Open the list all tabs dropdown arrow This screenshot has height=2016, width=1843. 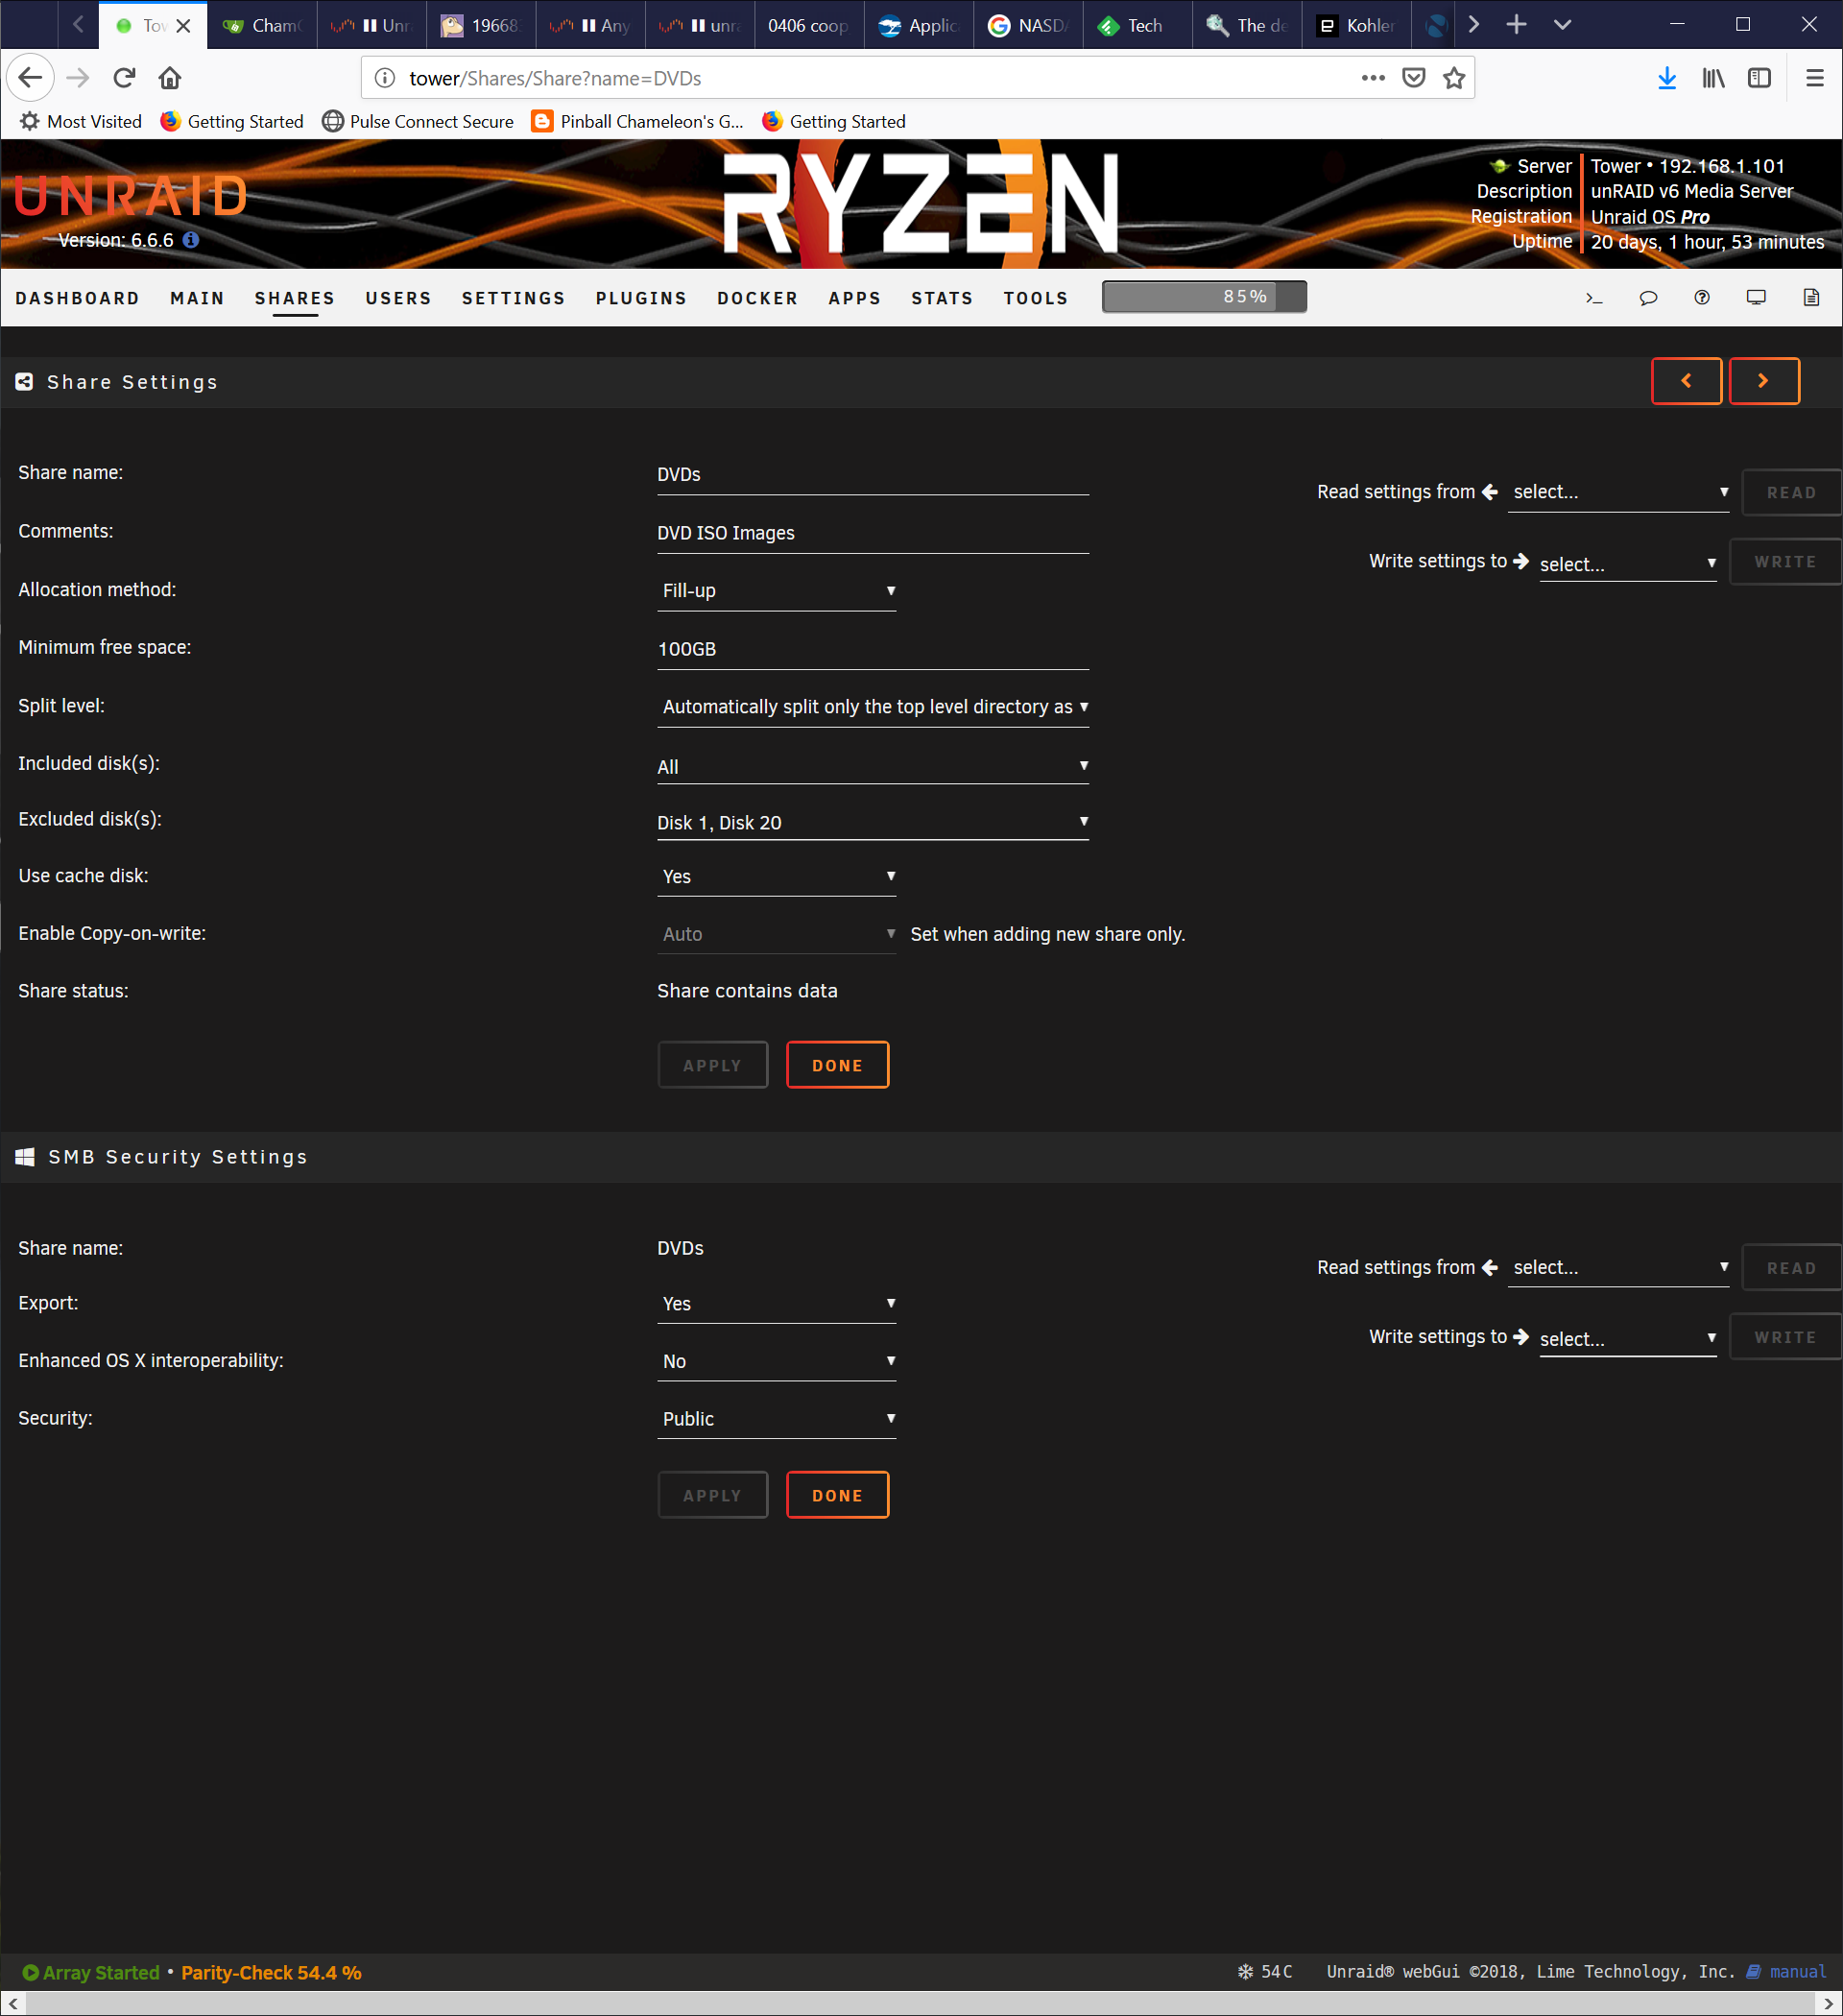pyautogui.click(x=1562, y=25)
